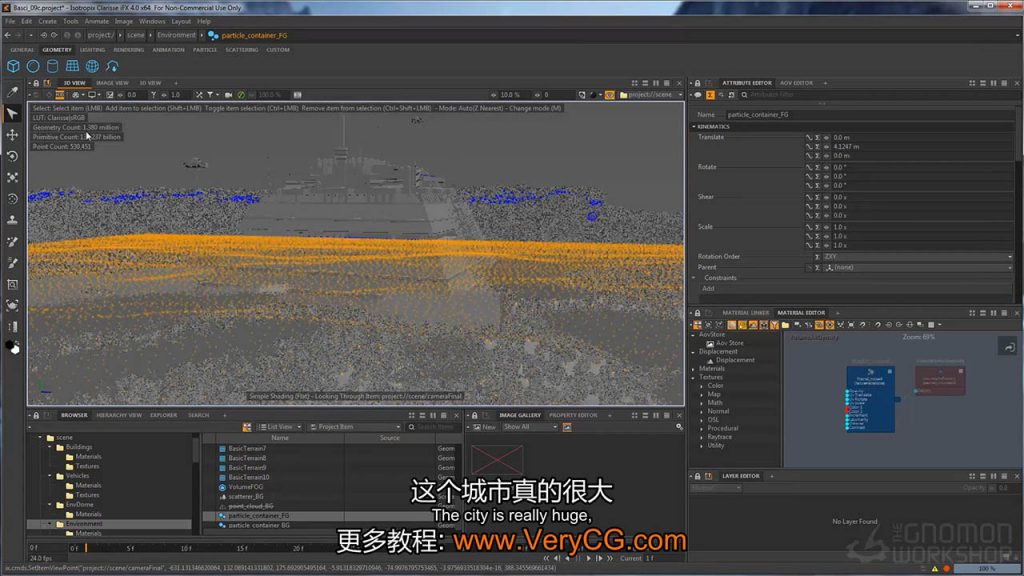Expand the Materials group in Material Editor
This screenshot has height=576, width=1024.
(694, 369)
